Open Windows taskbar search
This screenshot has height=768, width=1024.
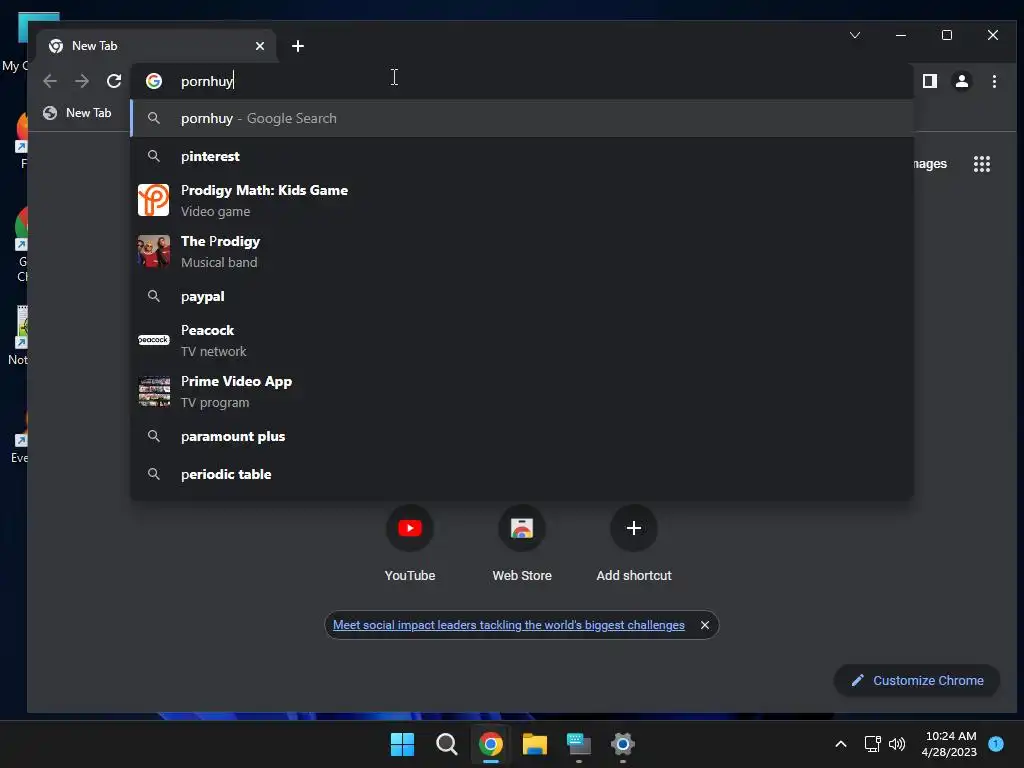coord(447,744)
